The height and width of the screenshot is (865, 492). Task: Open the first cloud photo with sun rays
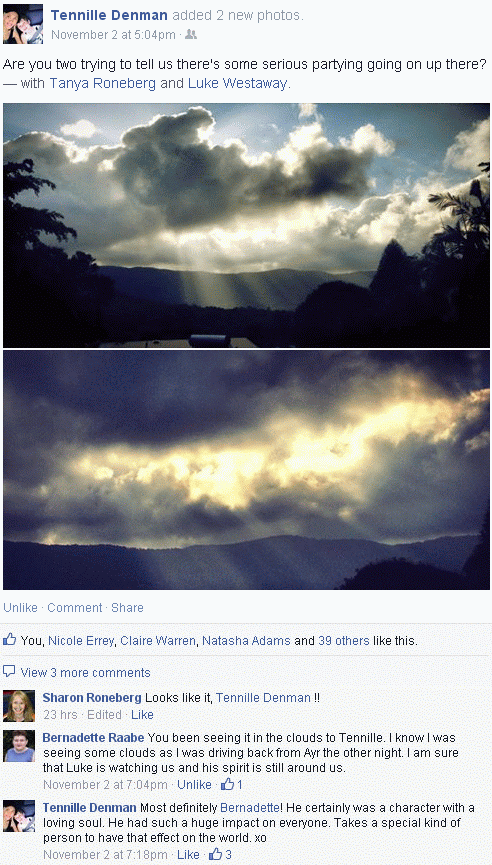246,225
